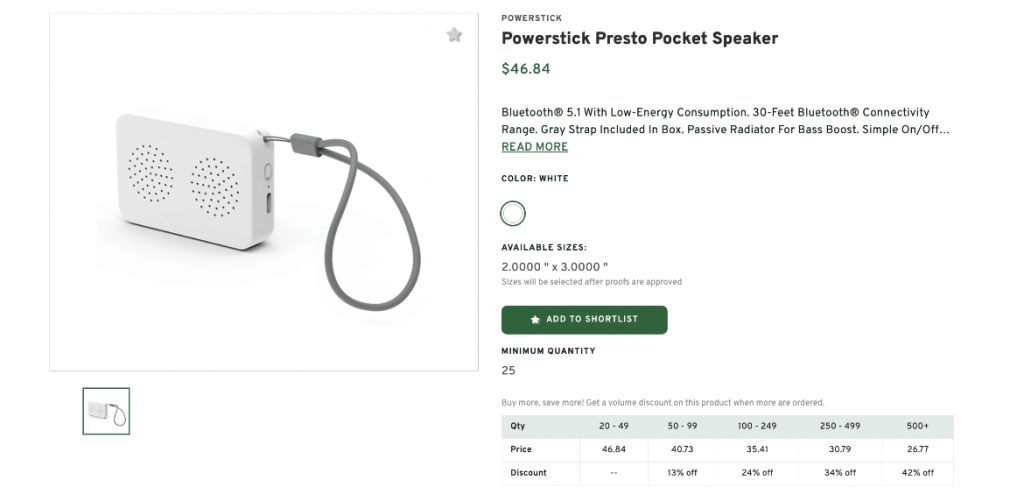Select the white color swatch
The width and height of the screenshot is (1024, 494).
513,213
